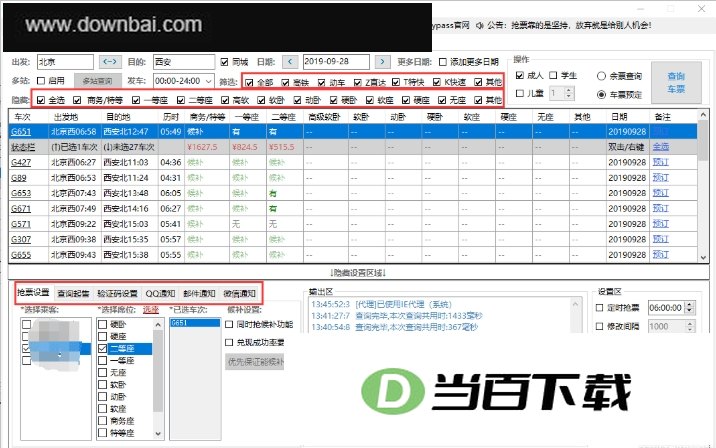716x448 pixels.
Task: Open train number link G89
Action: tap(19, 178)
